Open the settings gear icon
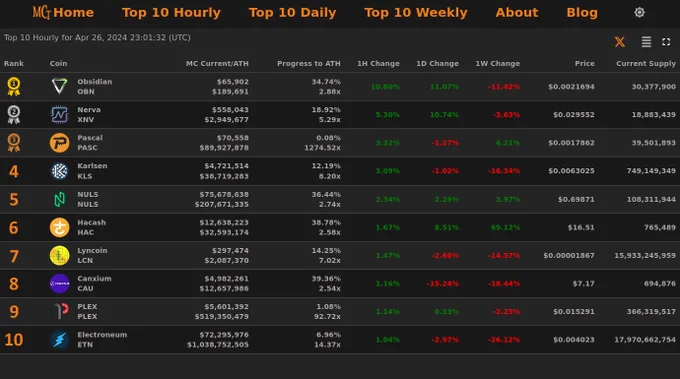Image resolution: width=680 pixels, height=379 pixels. pos(639,13)
